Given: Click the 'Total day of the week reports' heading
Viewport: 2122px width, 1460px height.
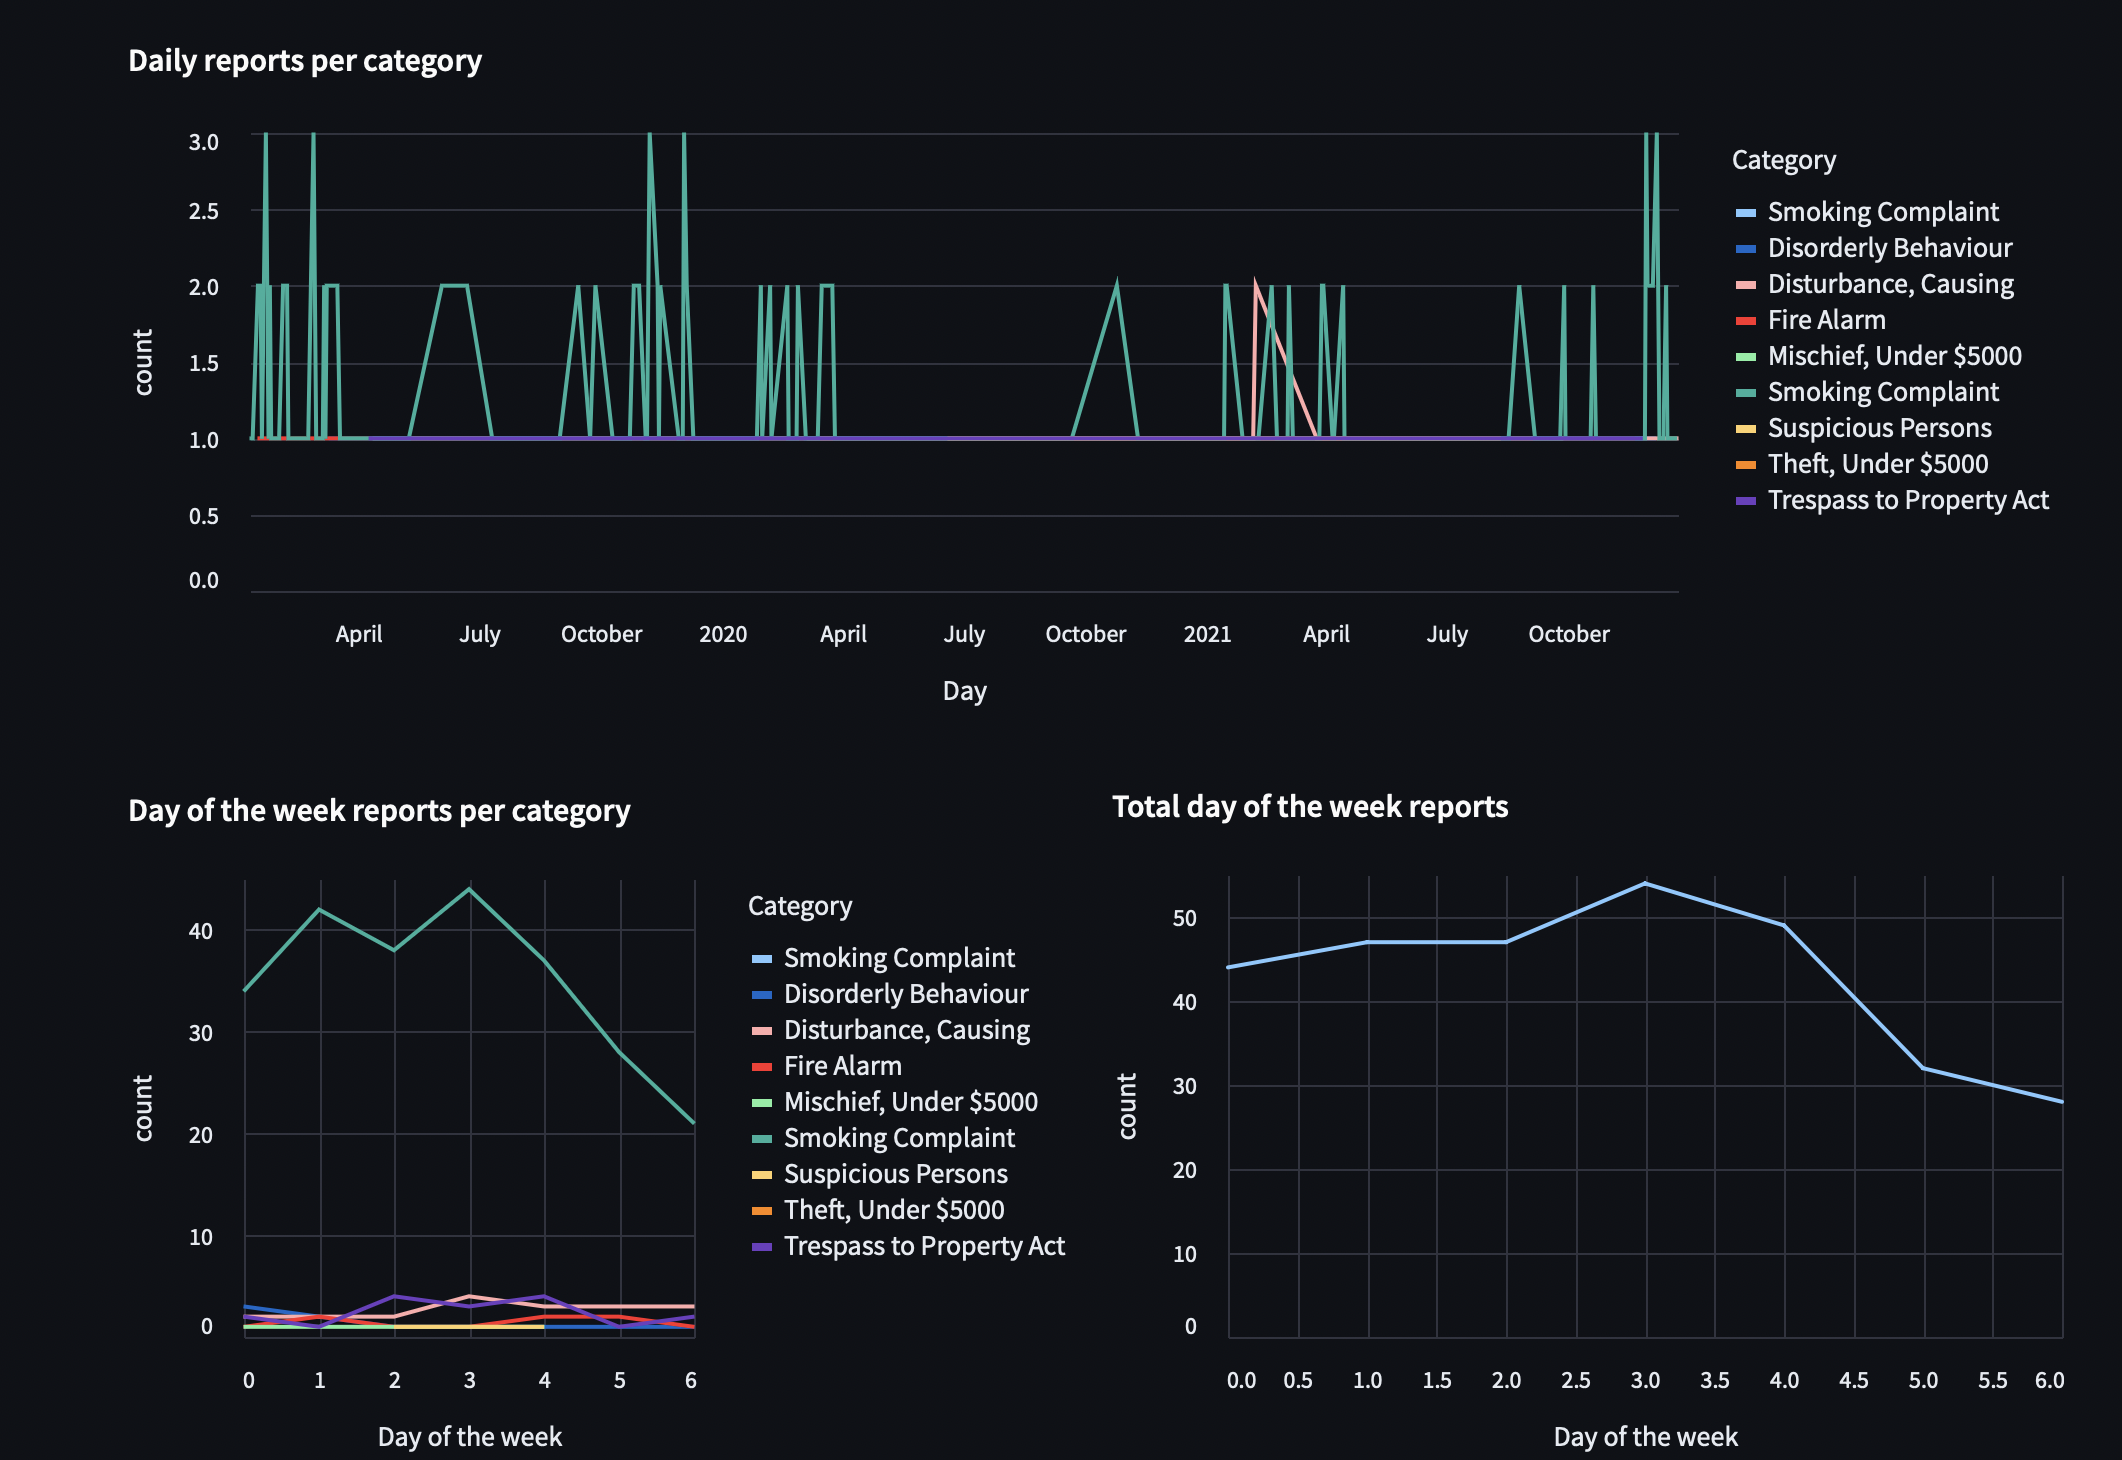Looking at the screenshot, I should click(1309, 807).
